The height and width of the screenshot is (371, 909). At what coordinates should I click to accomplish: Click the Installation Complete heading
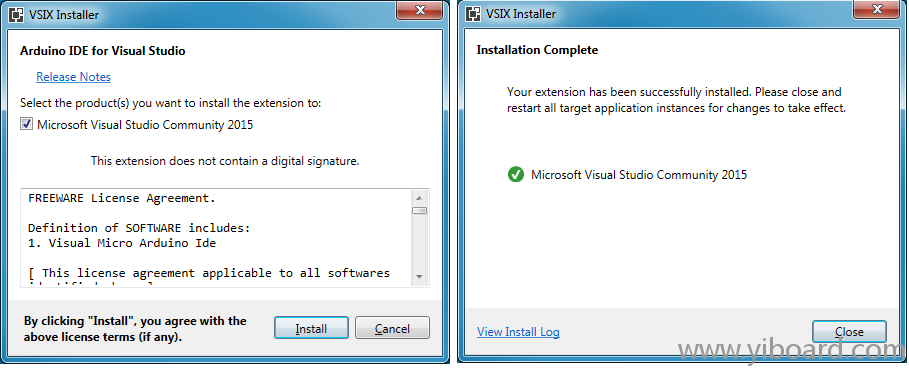[x=537, y=50]
